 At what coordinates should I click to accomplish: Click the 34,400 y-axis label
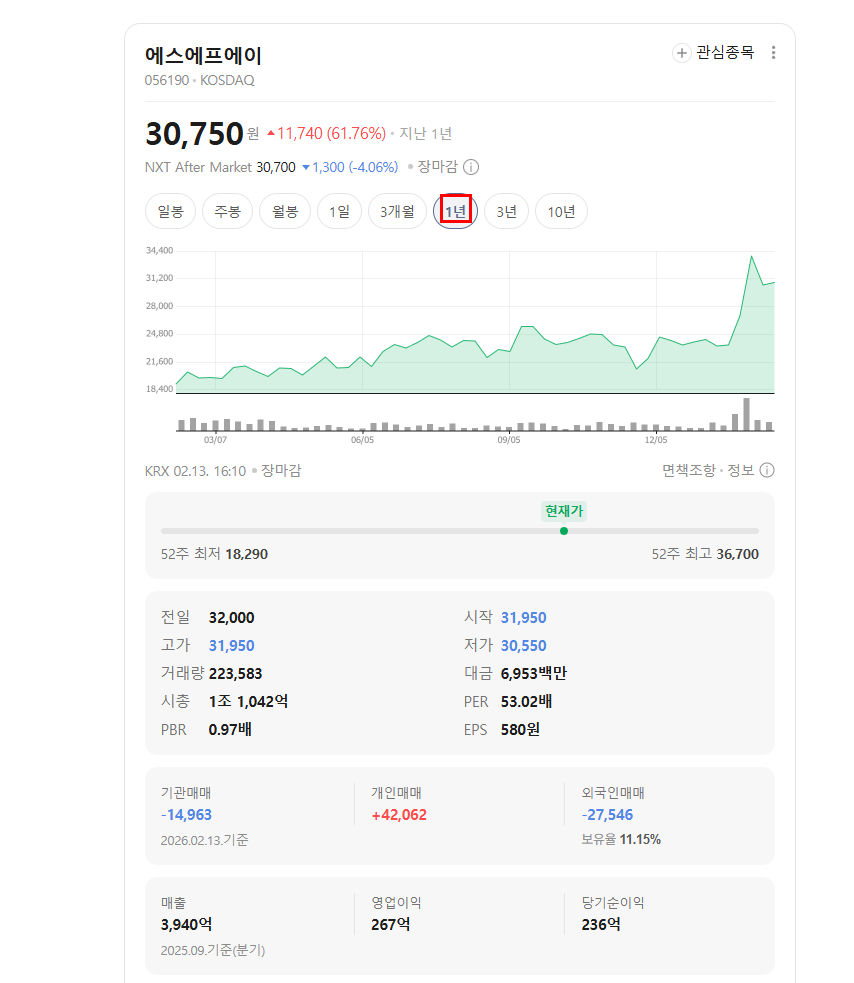pos(159,250)
